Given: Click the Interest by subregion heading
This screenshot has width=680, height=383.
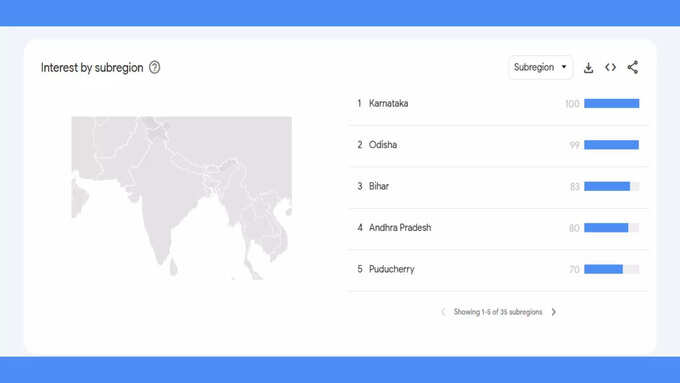Looking at the screenshot, I should click(x=92, y=68).
